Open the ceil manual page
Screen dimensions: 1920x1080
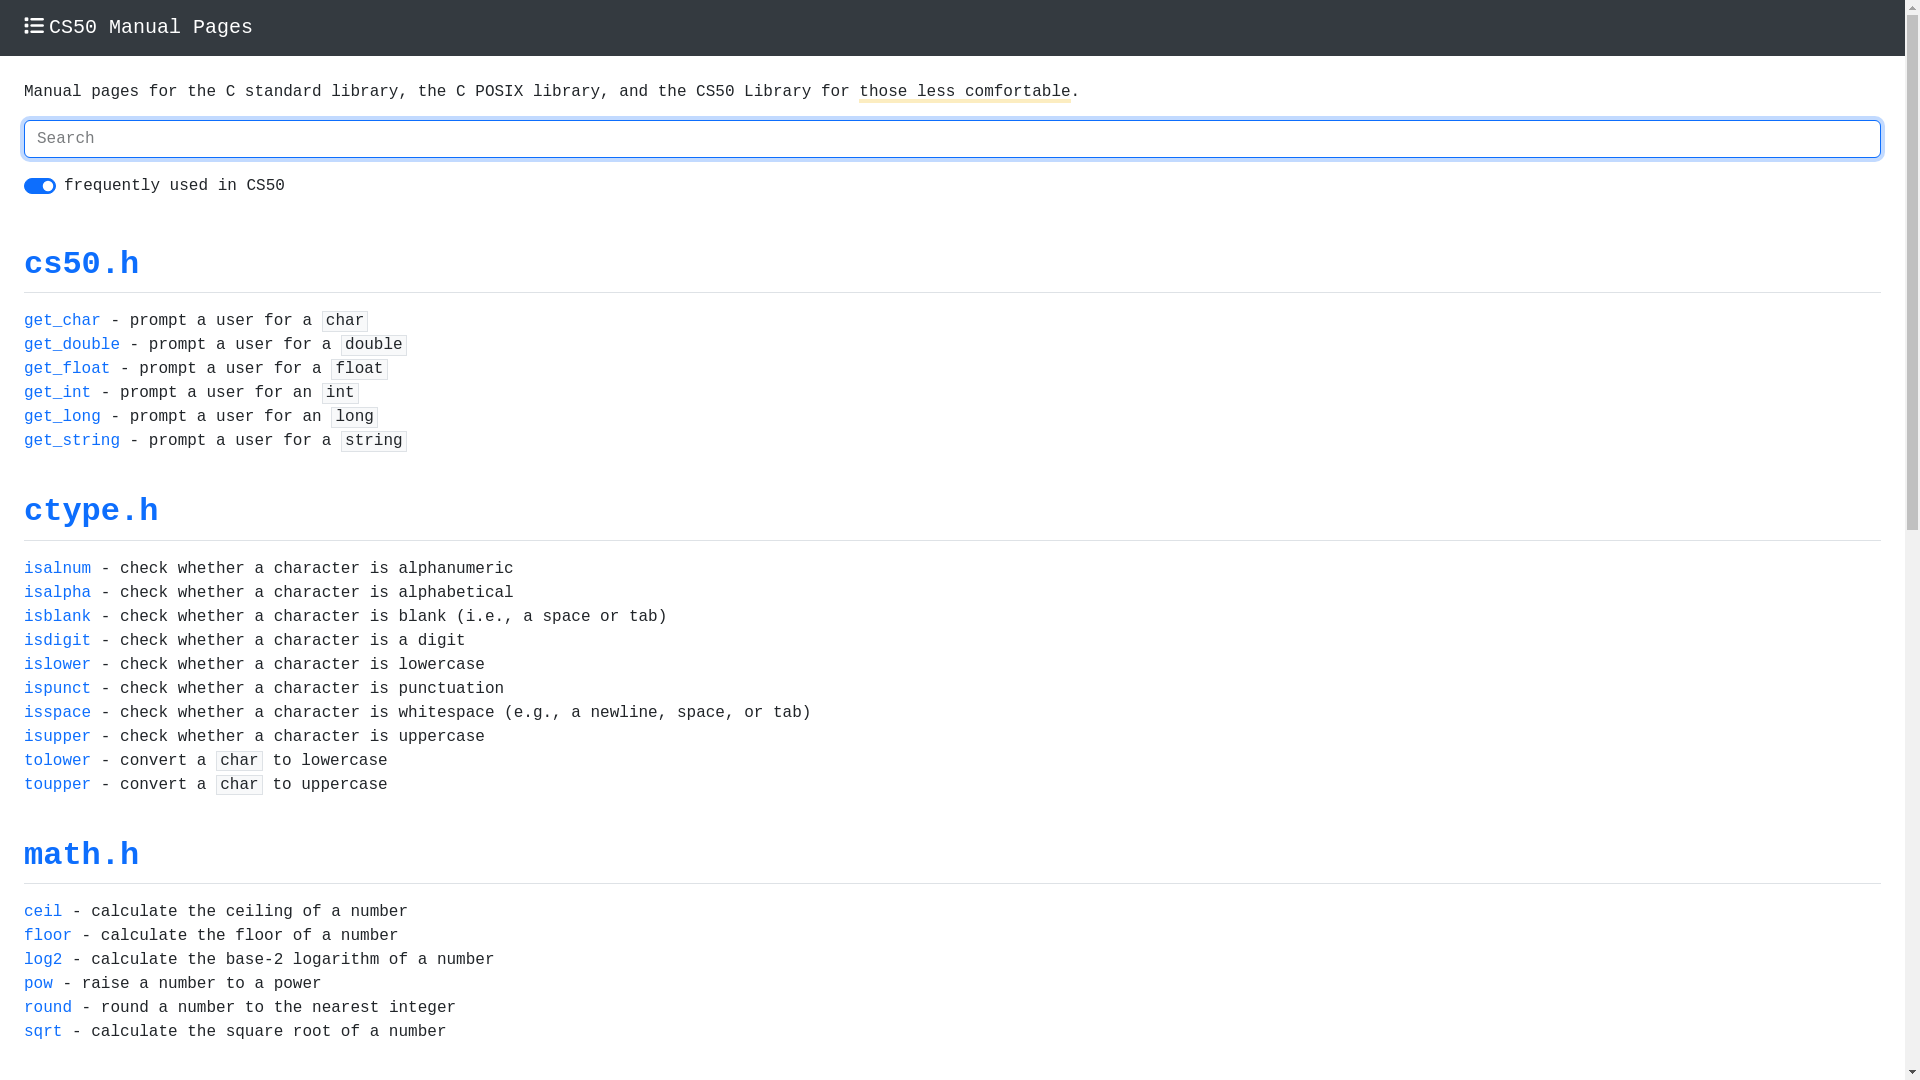[x=43, y=912]
